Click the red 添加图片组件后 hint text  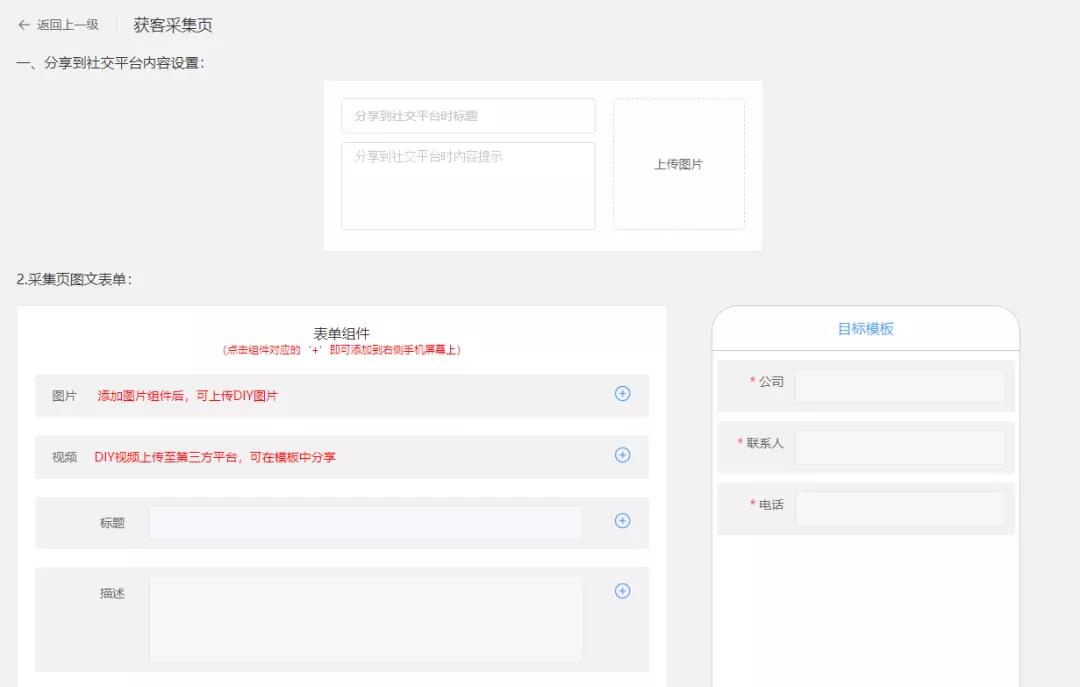pos(187,396)
